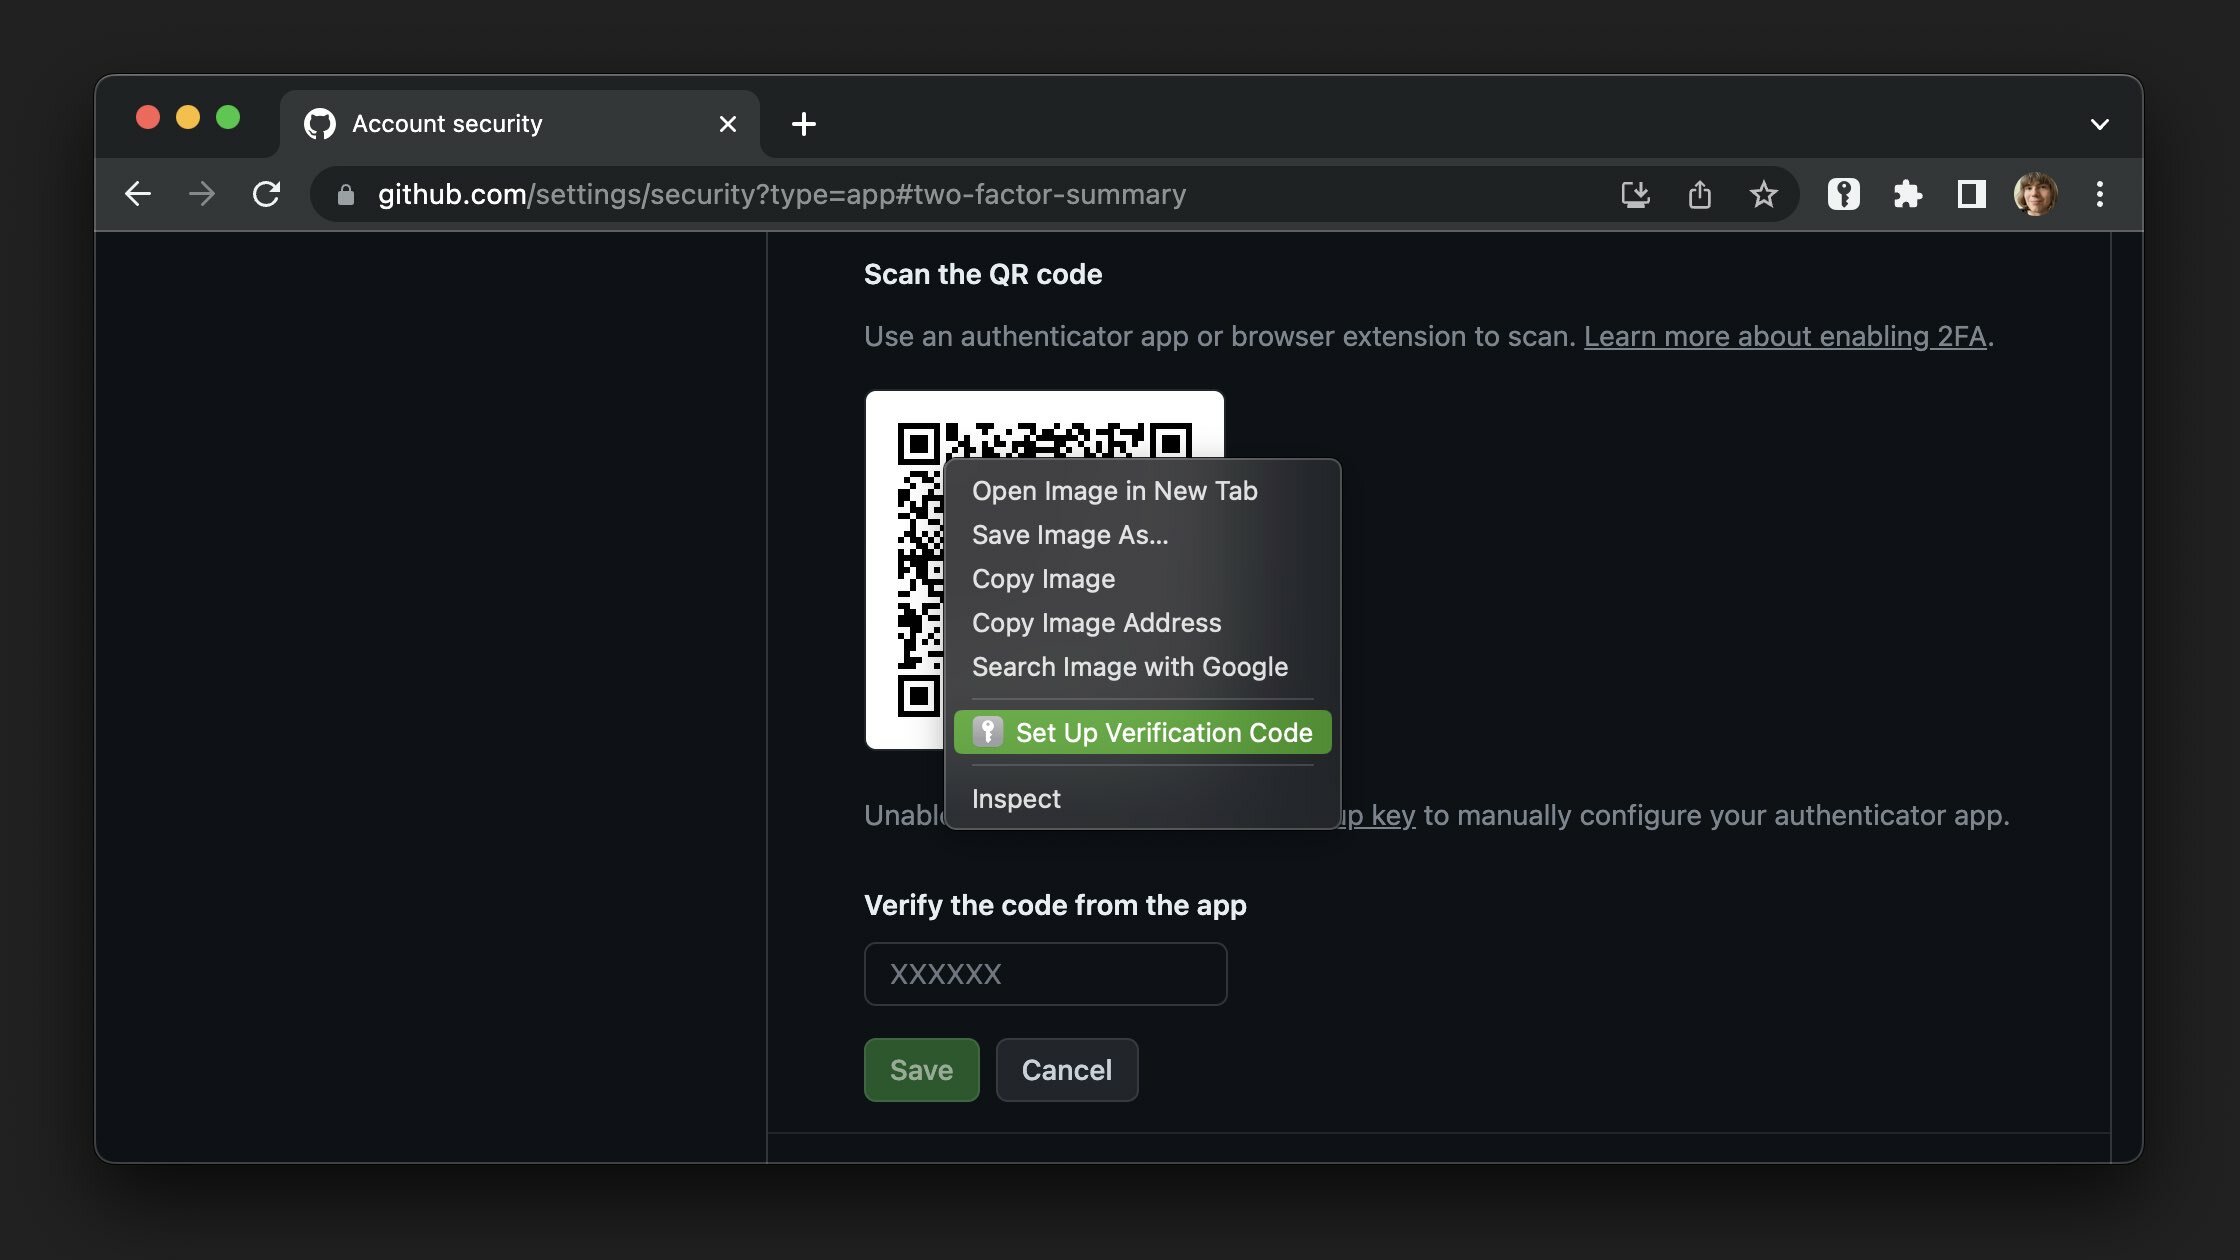Click the extensions puzzle icon in toolbar
2240x1260 pixels.
[x=1908, y=194]
